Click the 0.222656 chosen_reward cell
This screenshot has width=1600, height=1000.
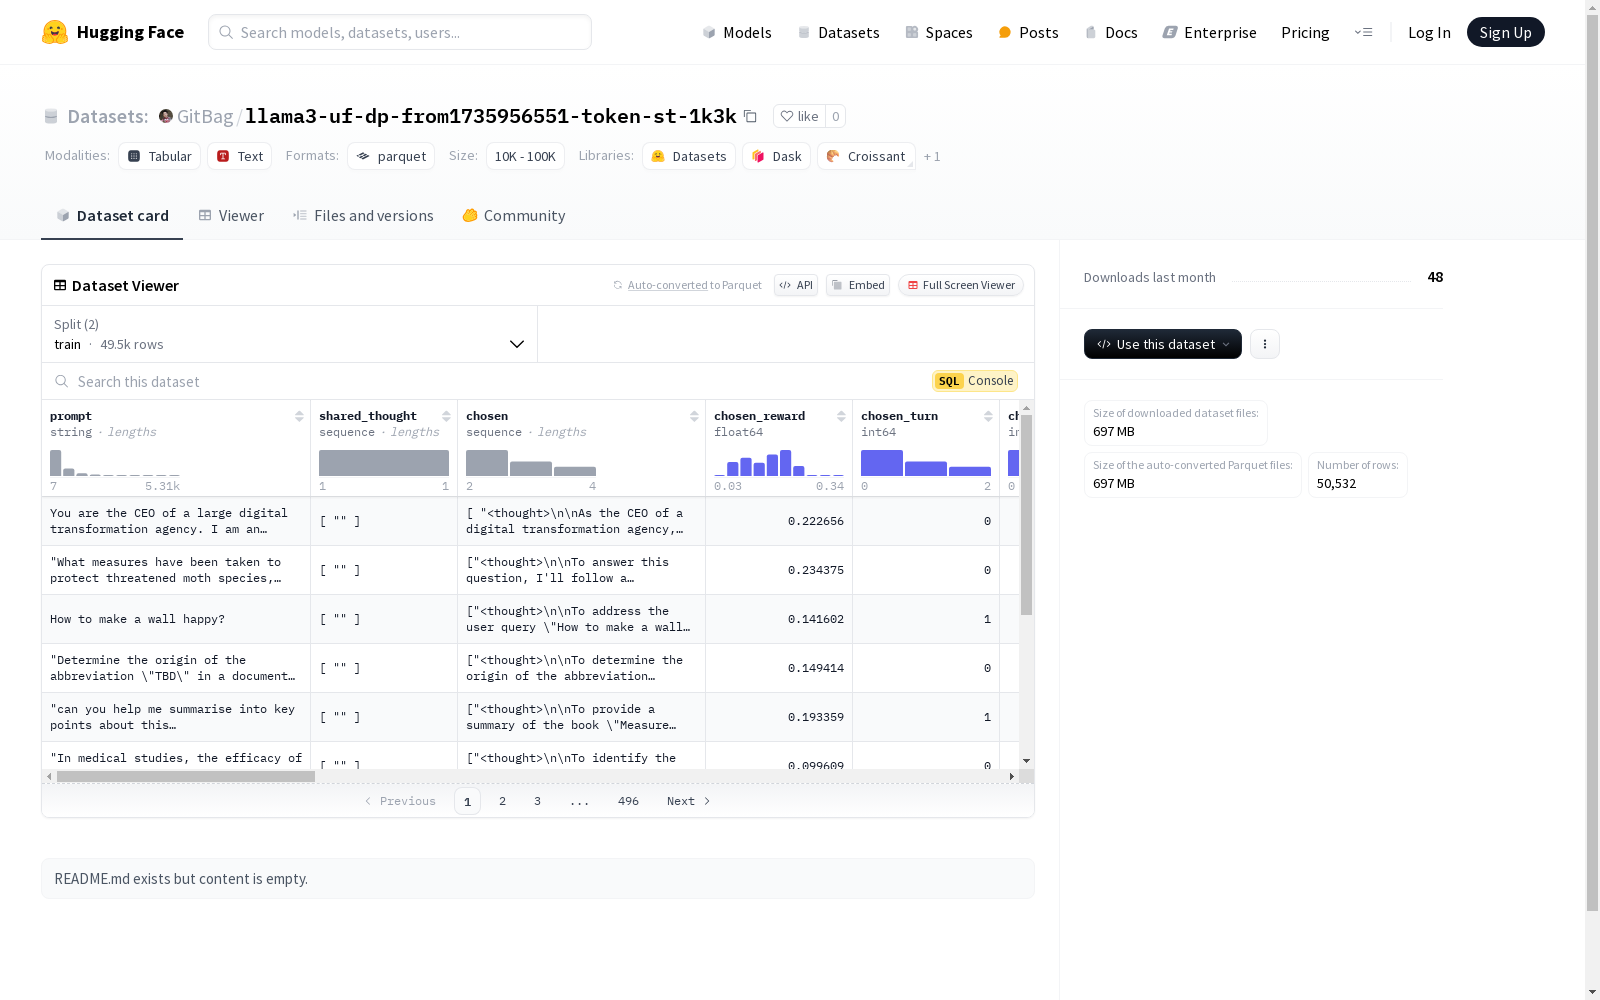click(x=779, y=521)
